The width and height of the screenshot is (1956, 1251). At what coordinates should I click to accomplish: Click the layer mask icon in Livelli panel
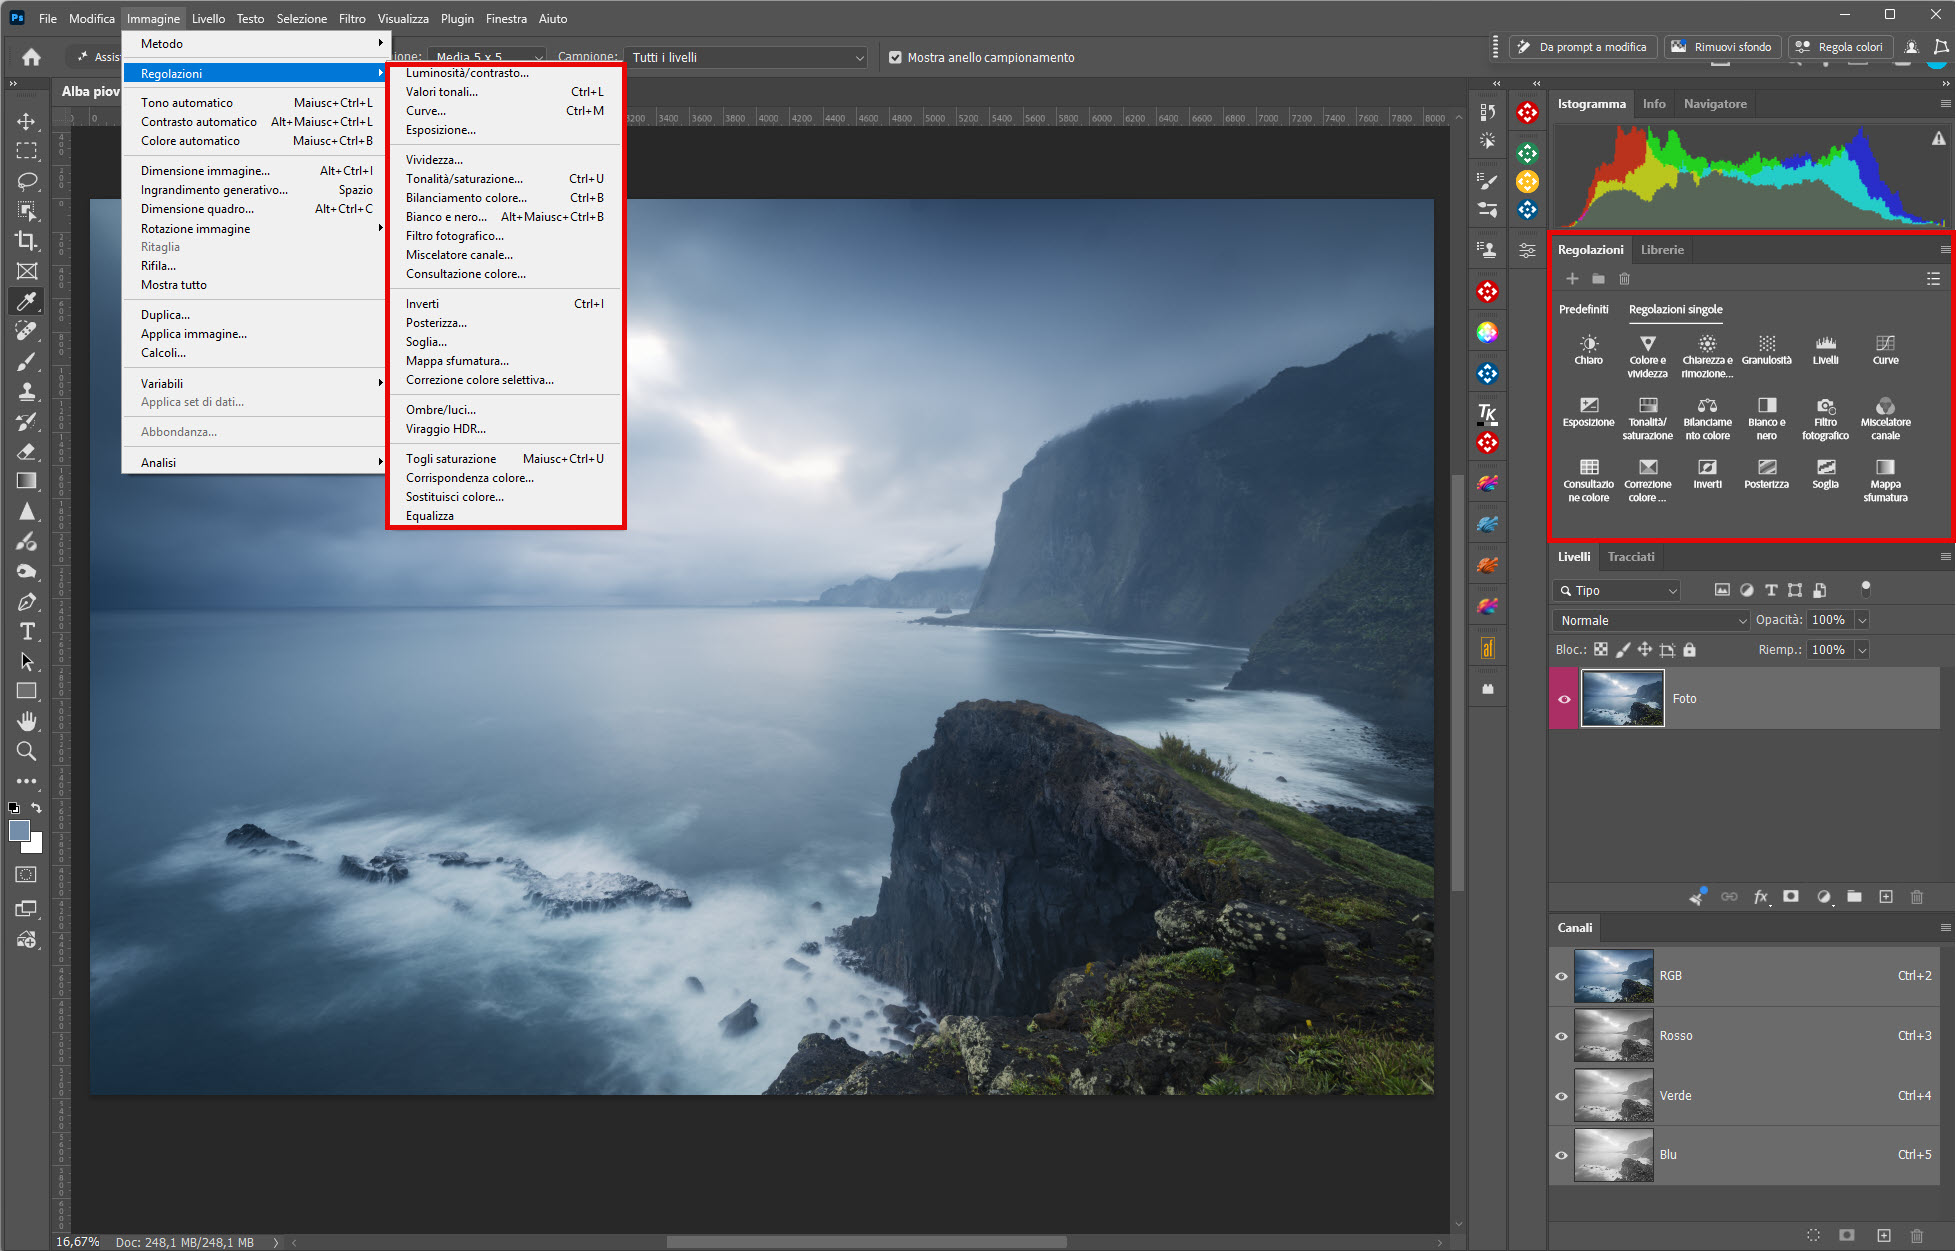[x=1791, y=897]
